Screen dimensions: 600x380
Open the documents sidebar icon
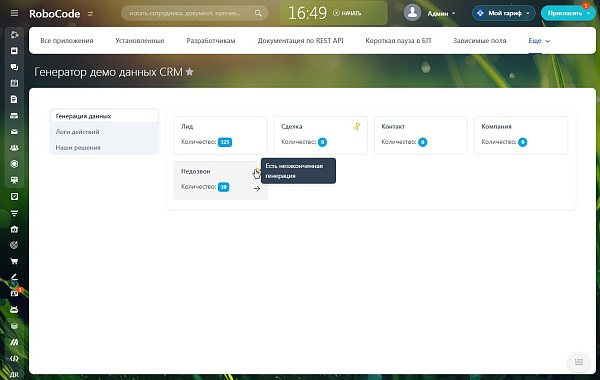point(14,99)
